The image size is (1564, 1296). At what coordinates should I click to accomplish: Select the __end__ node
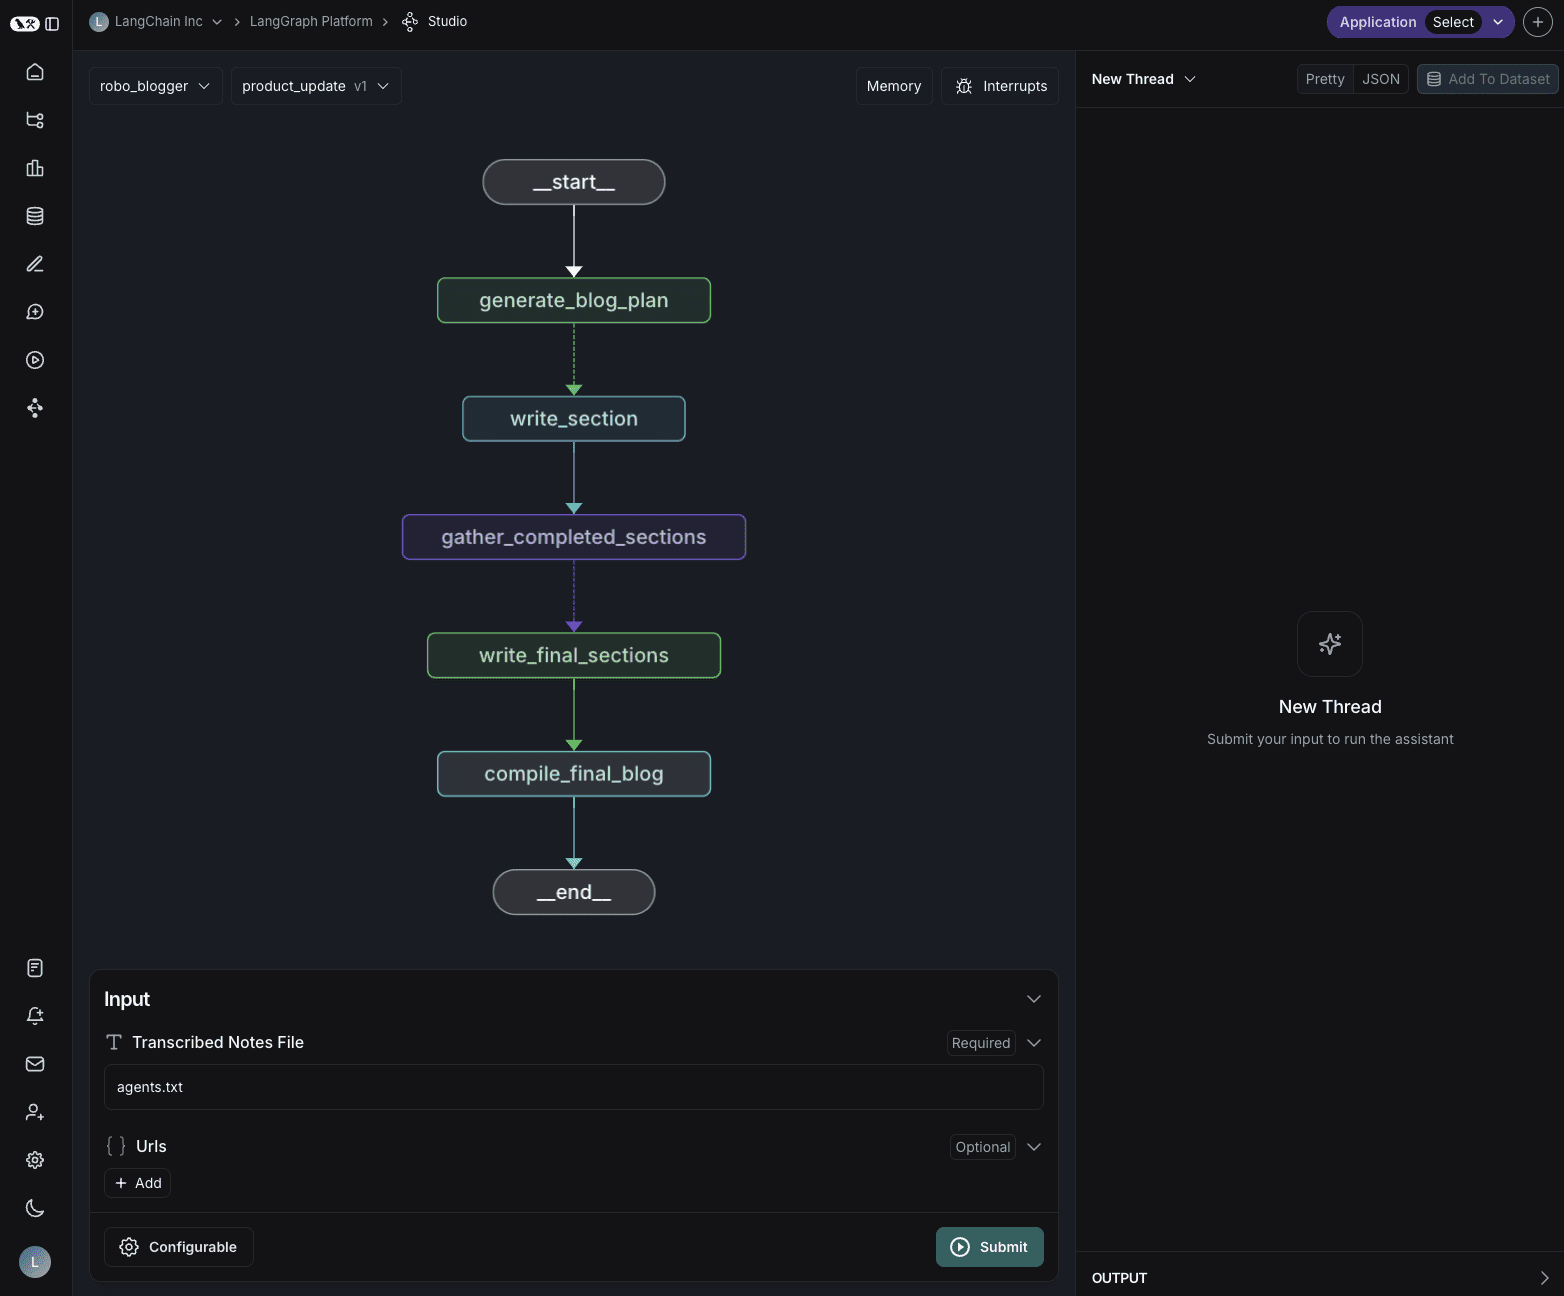574,892
